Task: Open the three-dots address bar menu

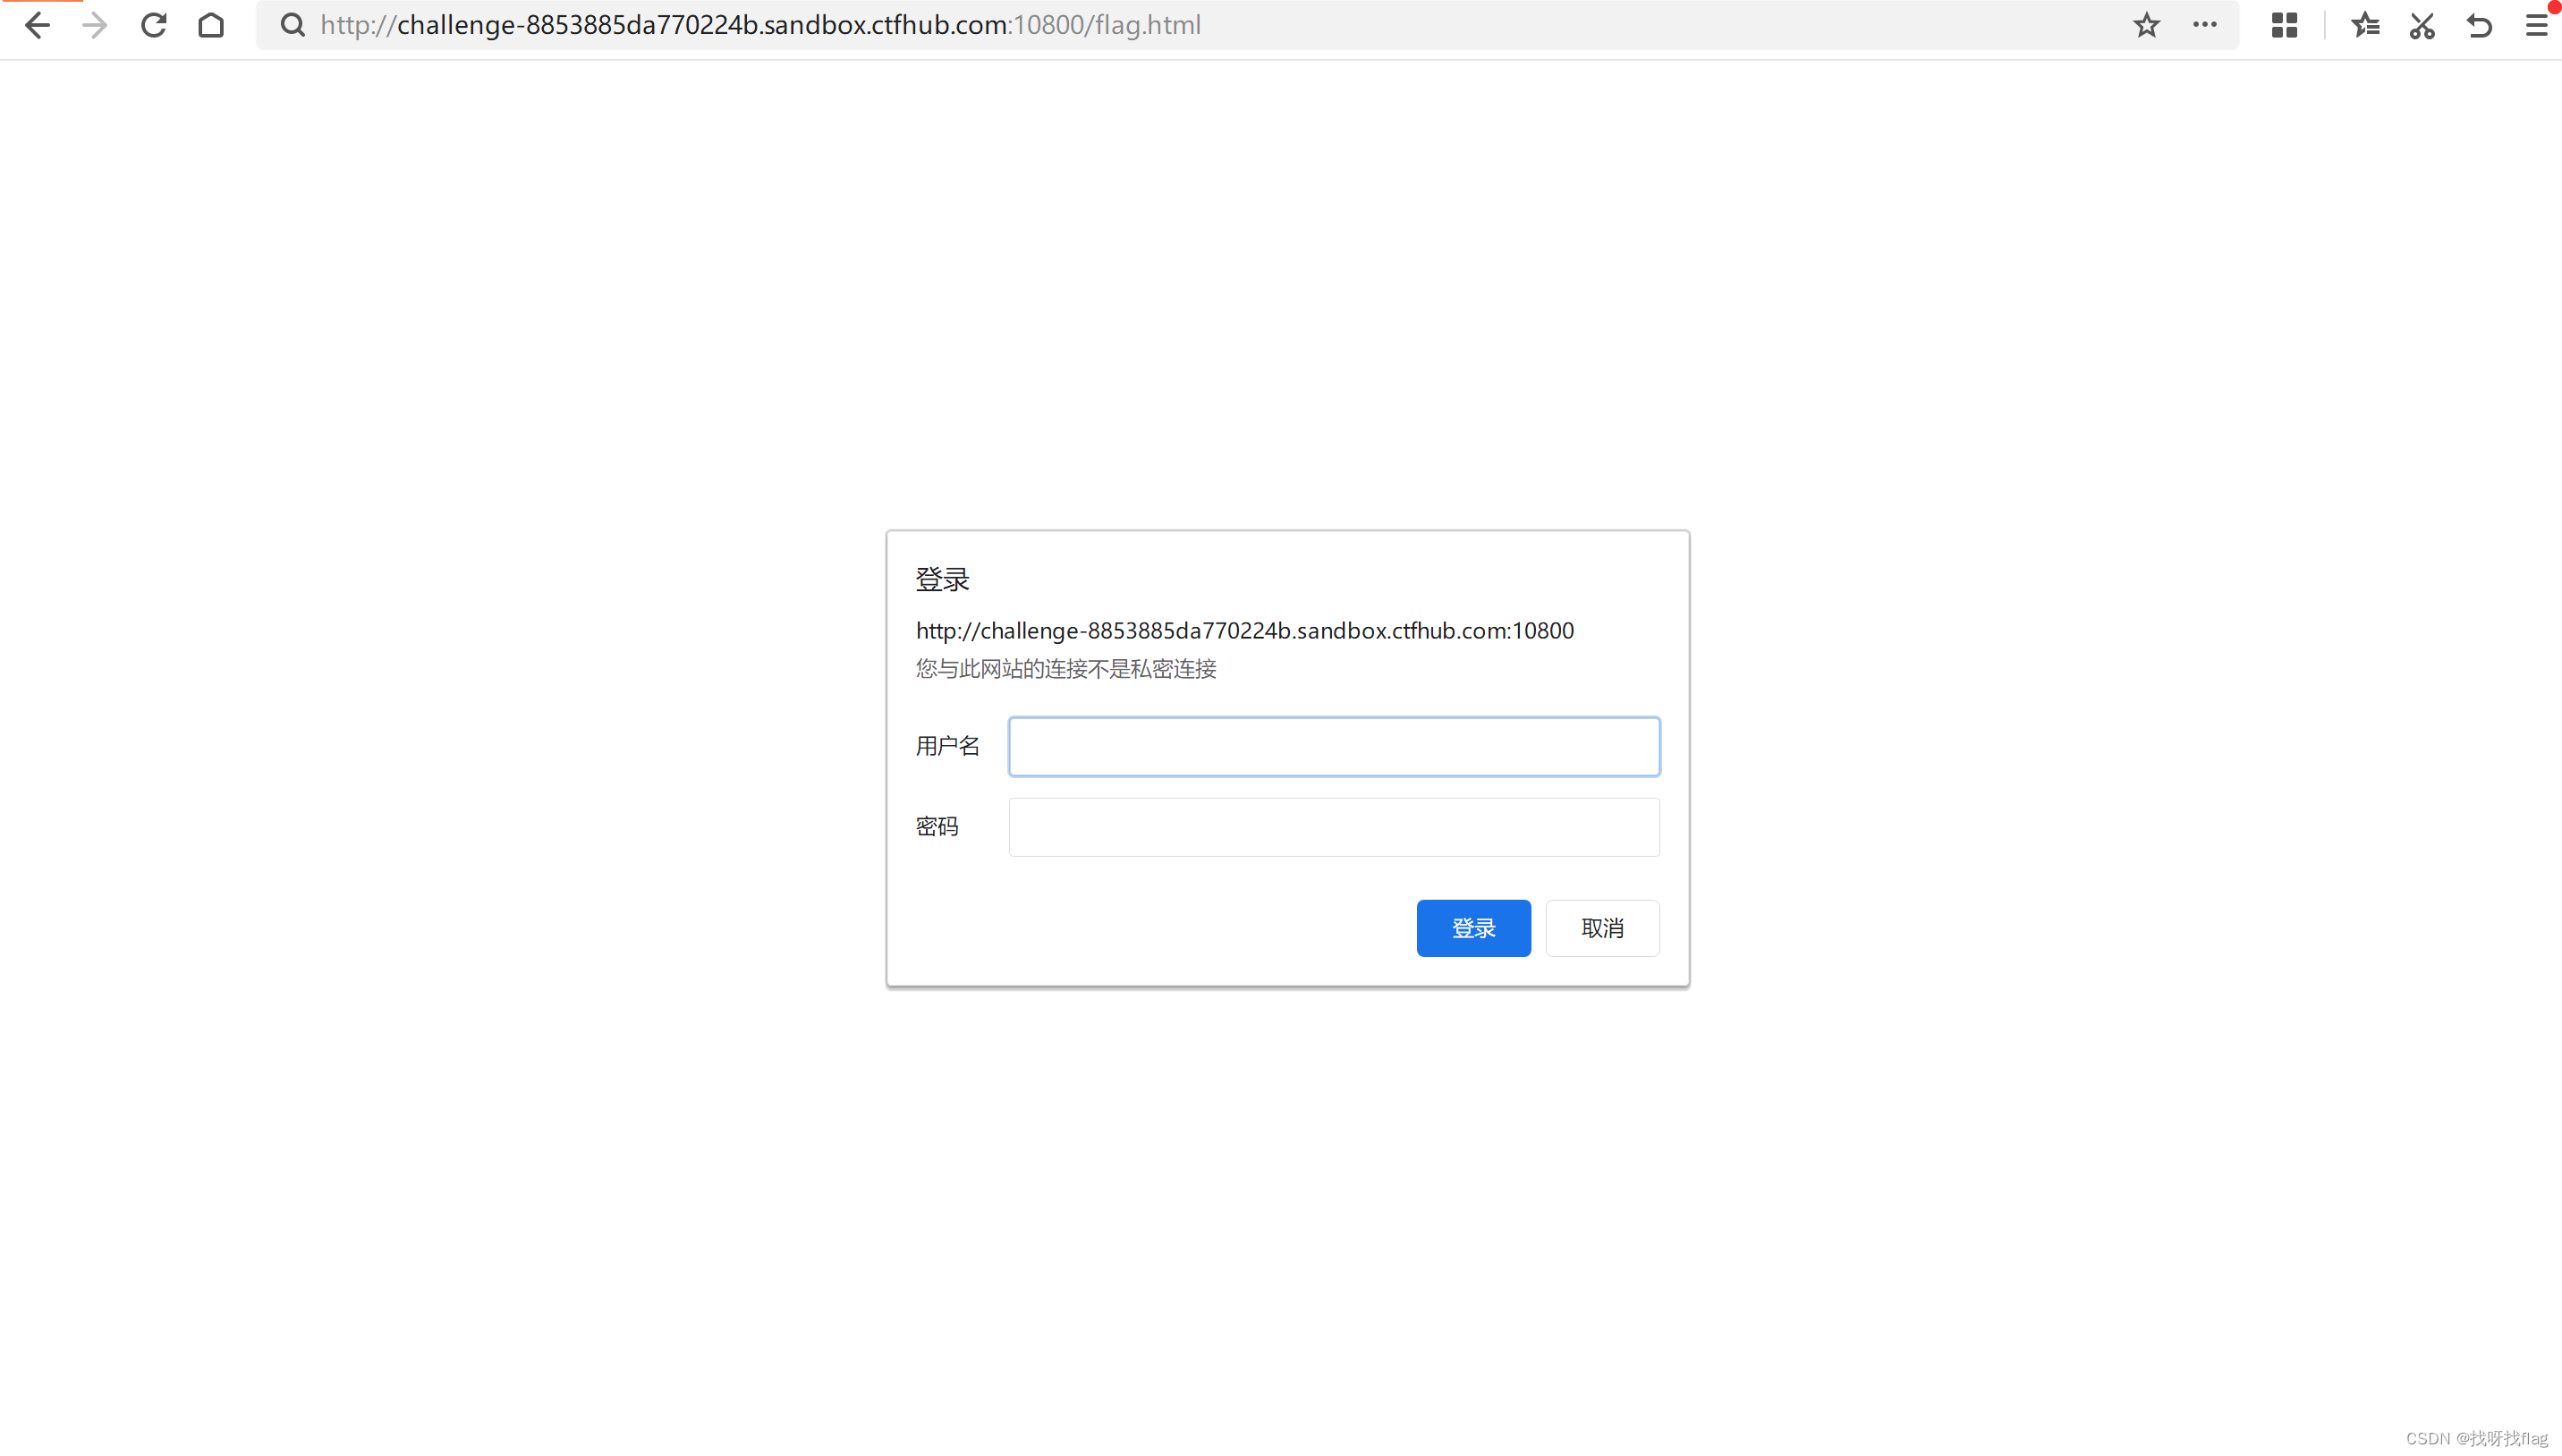Action: coord(2204,25)
